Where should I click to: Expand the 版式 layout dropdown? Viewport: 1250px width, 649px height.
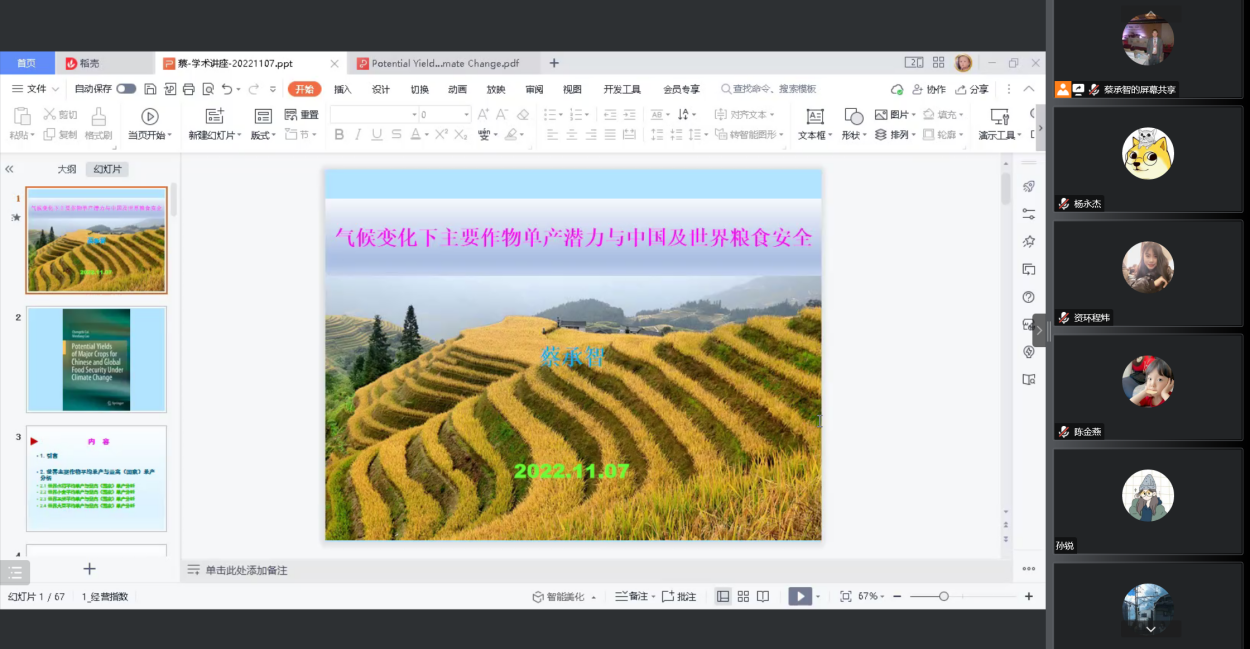(x=265, y=135)
